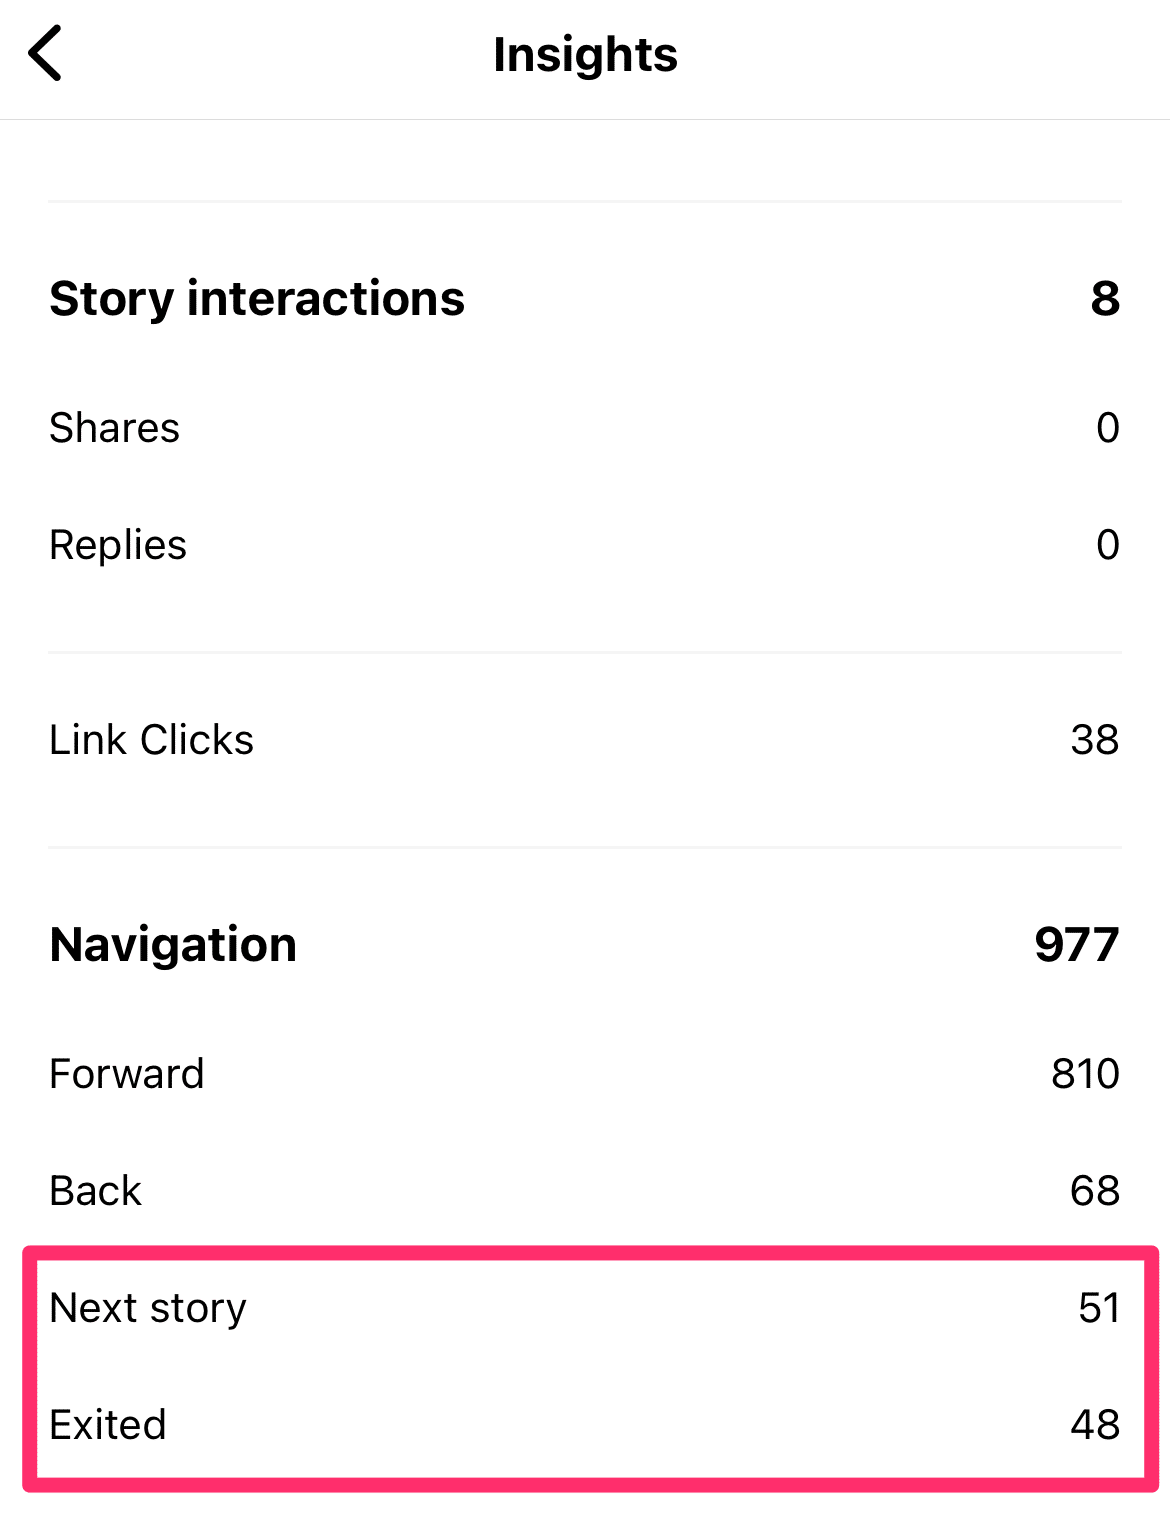Tap the back arrow icon
1170x1523 pixels.
[x=46, y=54]
